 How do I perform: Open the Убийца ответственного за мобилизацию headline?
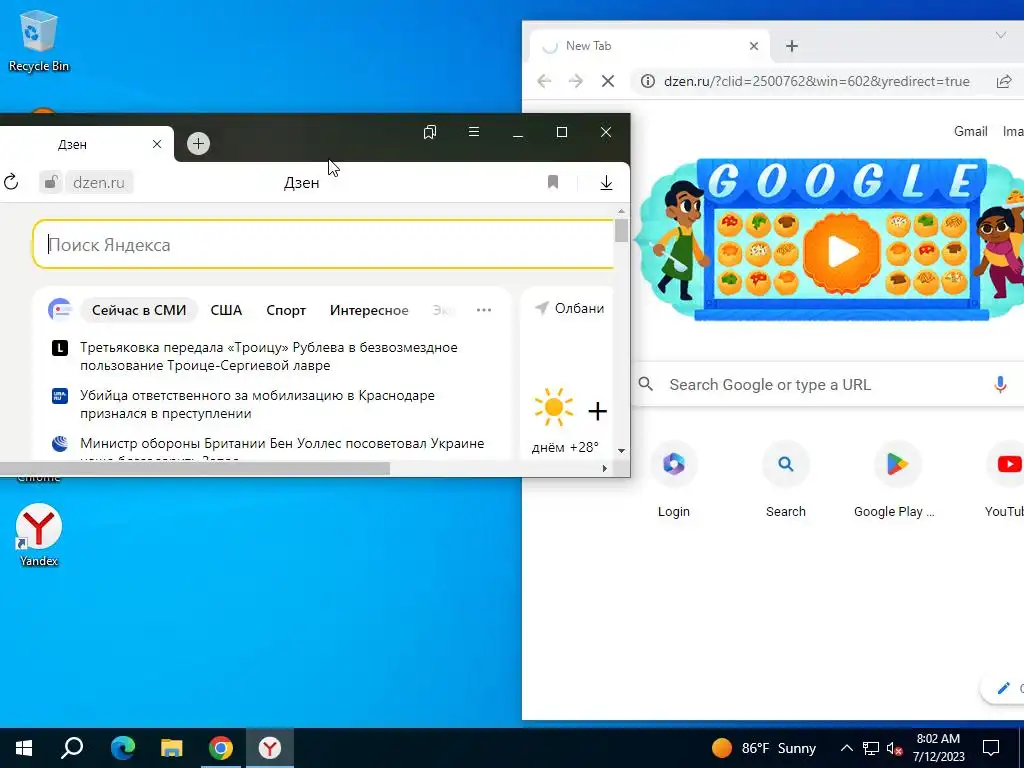[x=257, y=404]
